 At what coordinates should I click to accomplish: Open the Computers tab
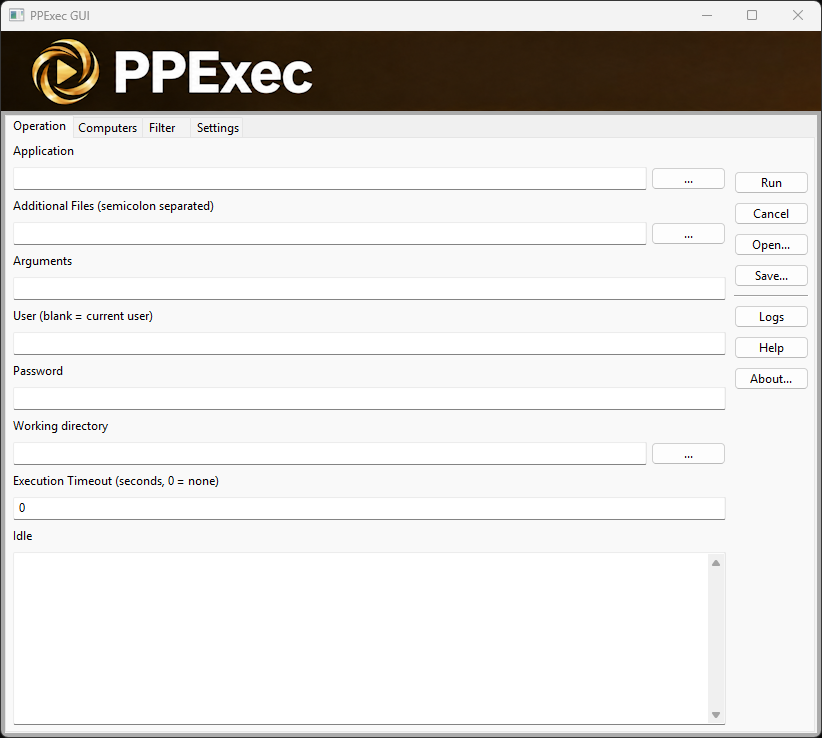click(x=107, y=128)
